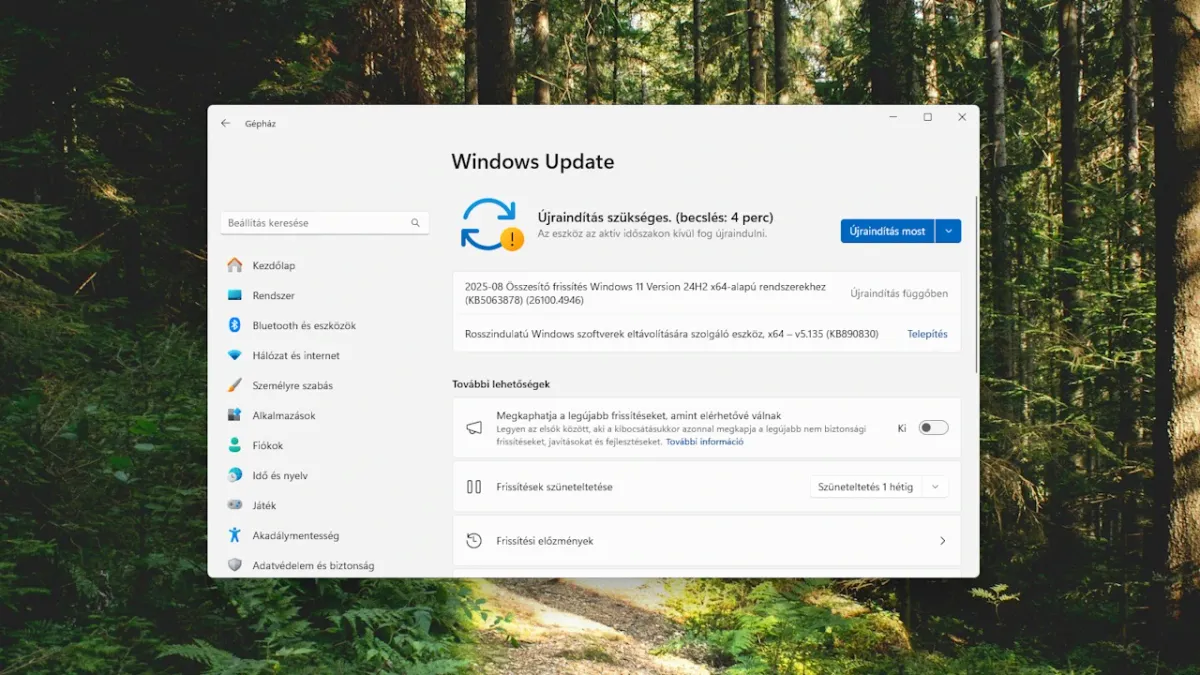
Task: Open Idő és nyelv settings
Action: tap(280, 476)
